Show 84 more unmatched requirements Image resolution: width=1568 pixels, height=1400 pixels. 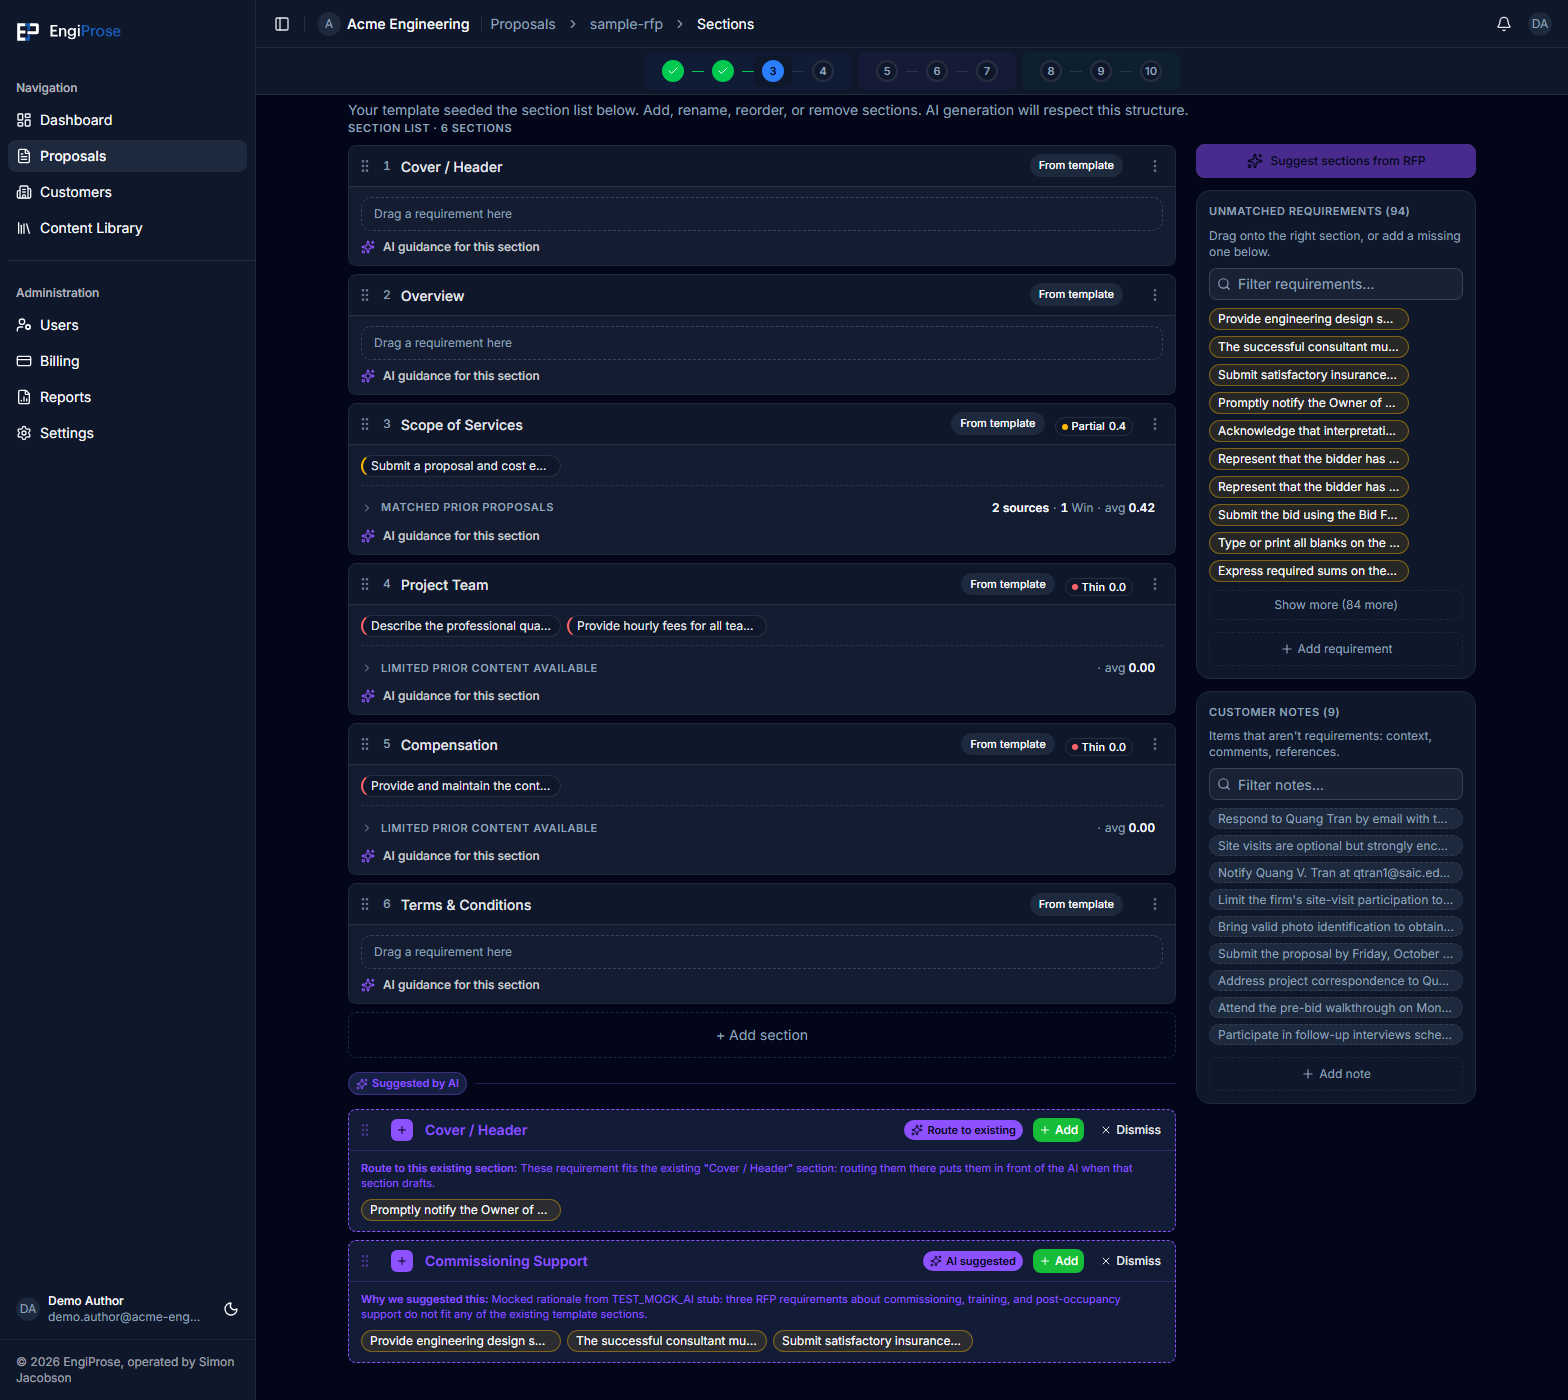click(x=1336, y=605)
